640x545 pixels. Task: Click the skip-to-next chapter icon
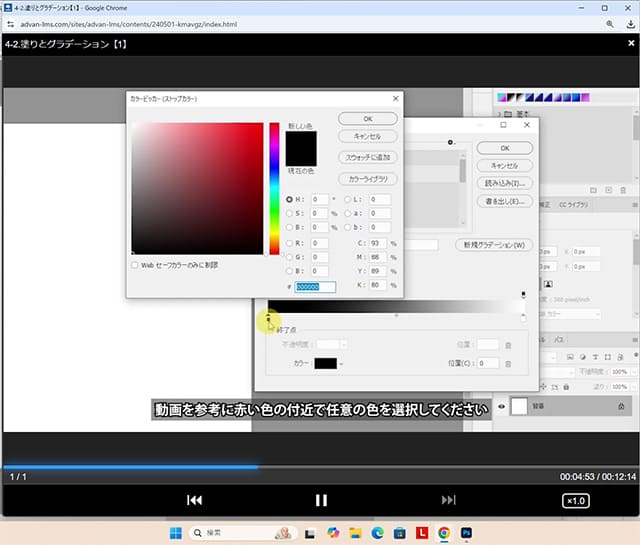449,500
